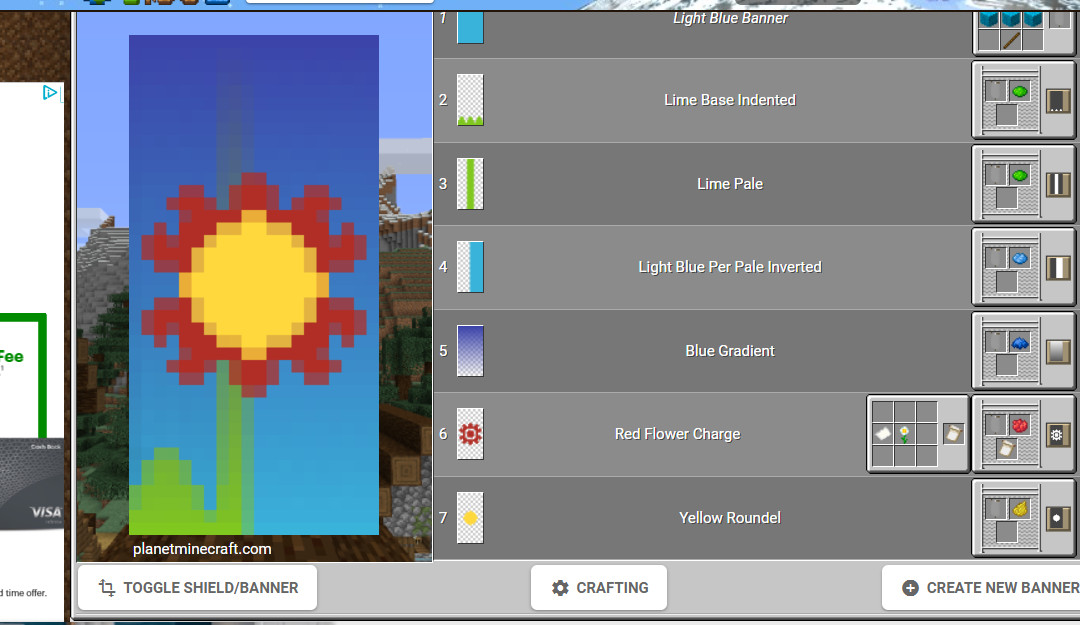Click the AdChoices icon on the ad
Viewport: 1080px width, 625px height.
(x=50, y=92)
